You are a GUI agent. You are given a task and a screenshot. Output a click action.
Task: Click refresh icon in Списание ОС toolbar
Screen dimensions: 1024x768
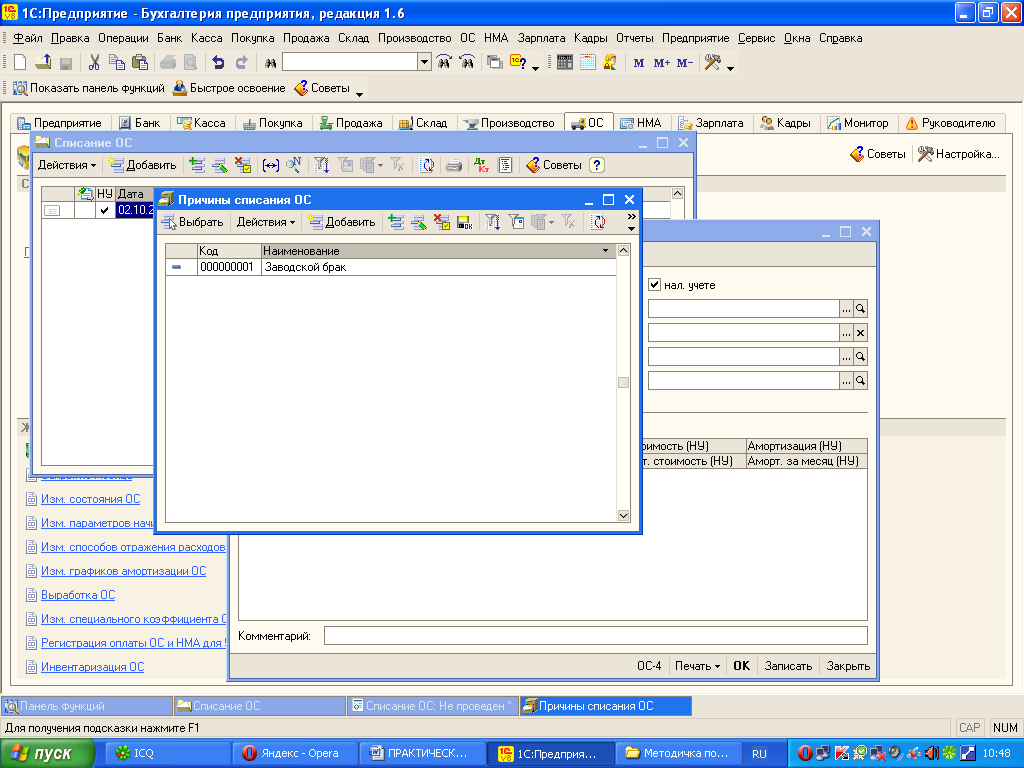tap(426, 165)
